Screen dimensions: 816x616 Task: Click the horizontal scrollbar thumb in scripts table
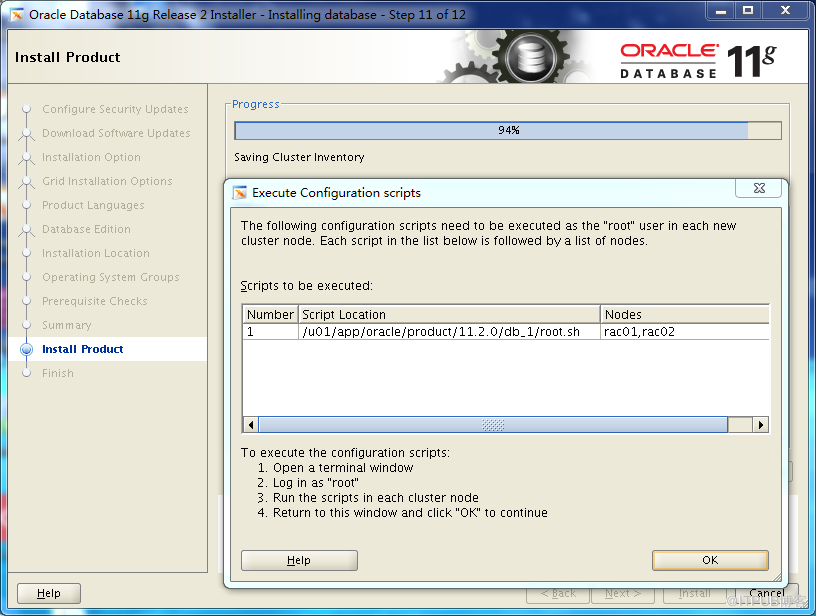pos(493,425)
